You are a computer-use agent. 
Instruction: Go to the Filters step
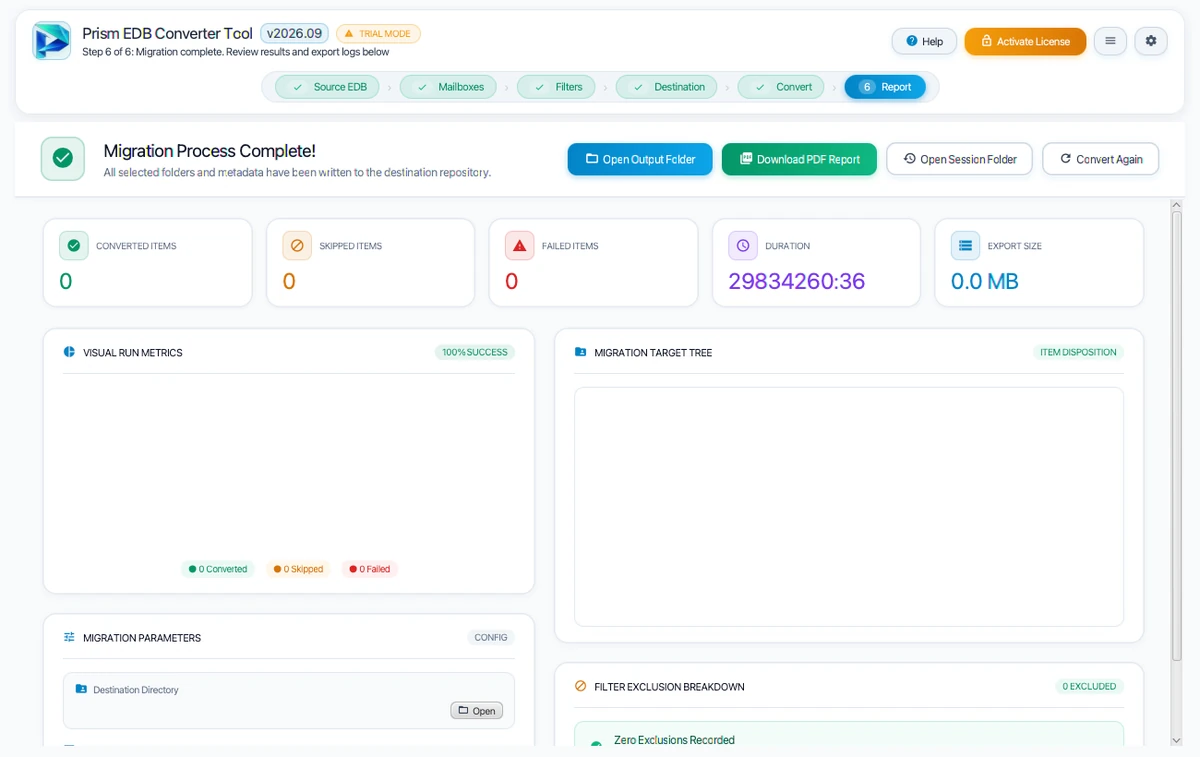click(556, 87)
